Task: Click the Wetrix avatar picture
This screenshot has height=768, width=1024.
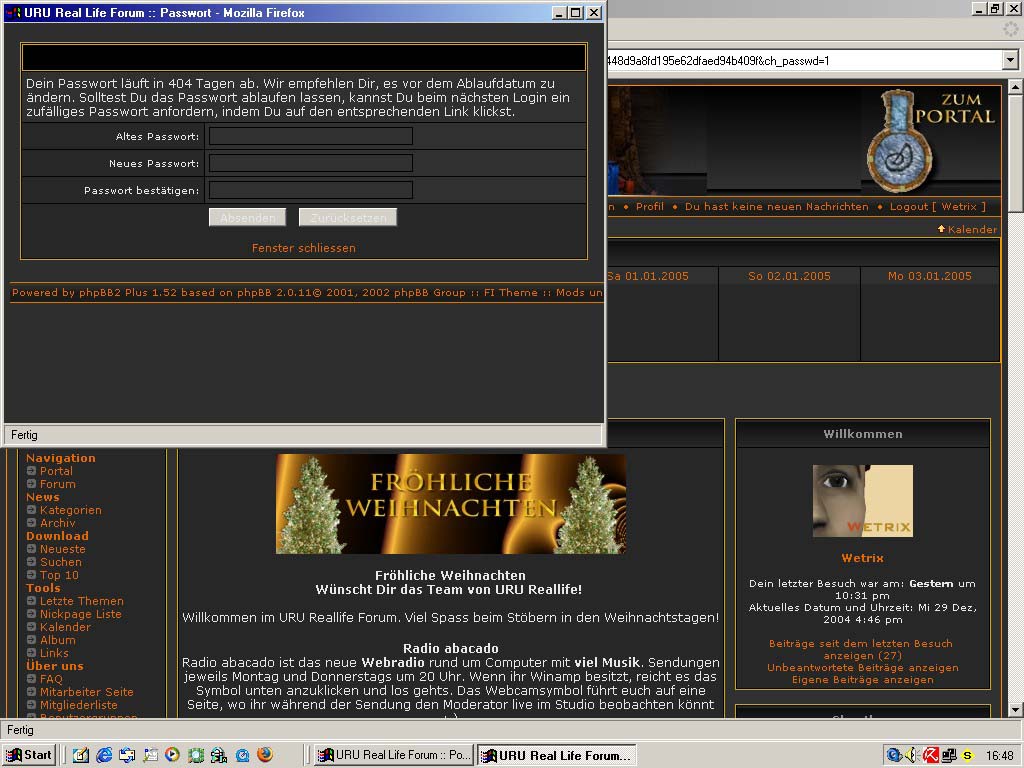Action: click(862, 501)
